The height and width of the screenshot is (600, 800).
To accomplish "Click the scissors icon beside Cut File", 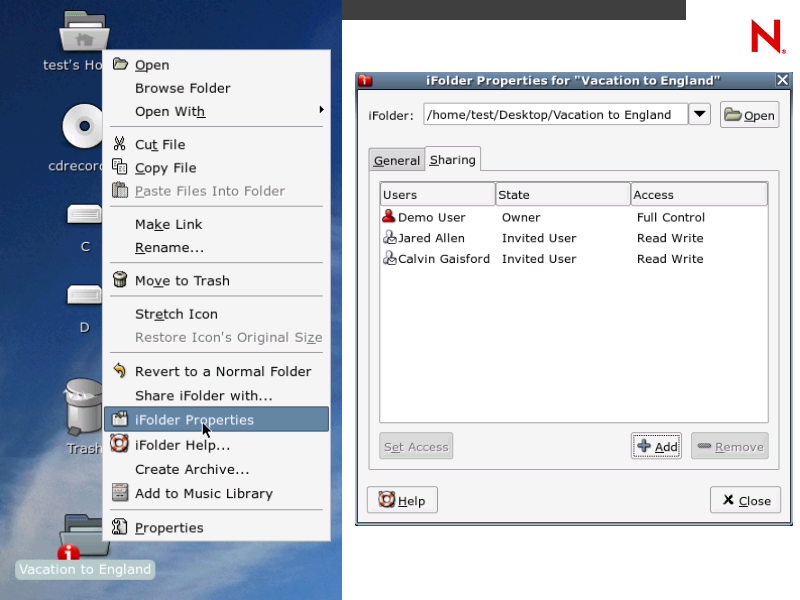I will 119,144.
